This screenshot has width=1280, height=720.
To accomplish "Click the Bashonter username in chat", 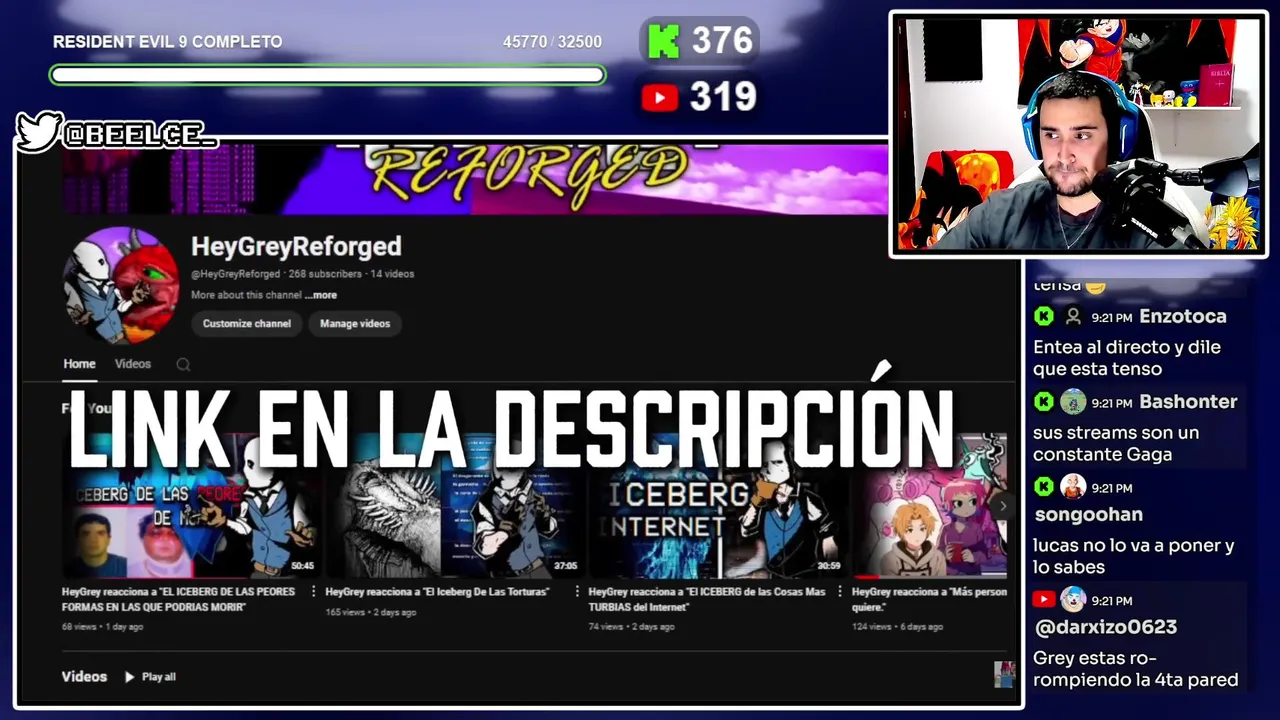I will 1188,402.
